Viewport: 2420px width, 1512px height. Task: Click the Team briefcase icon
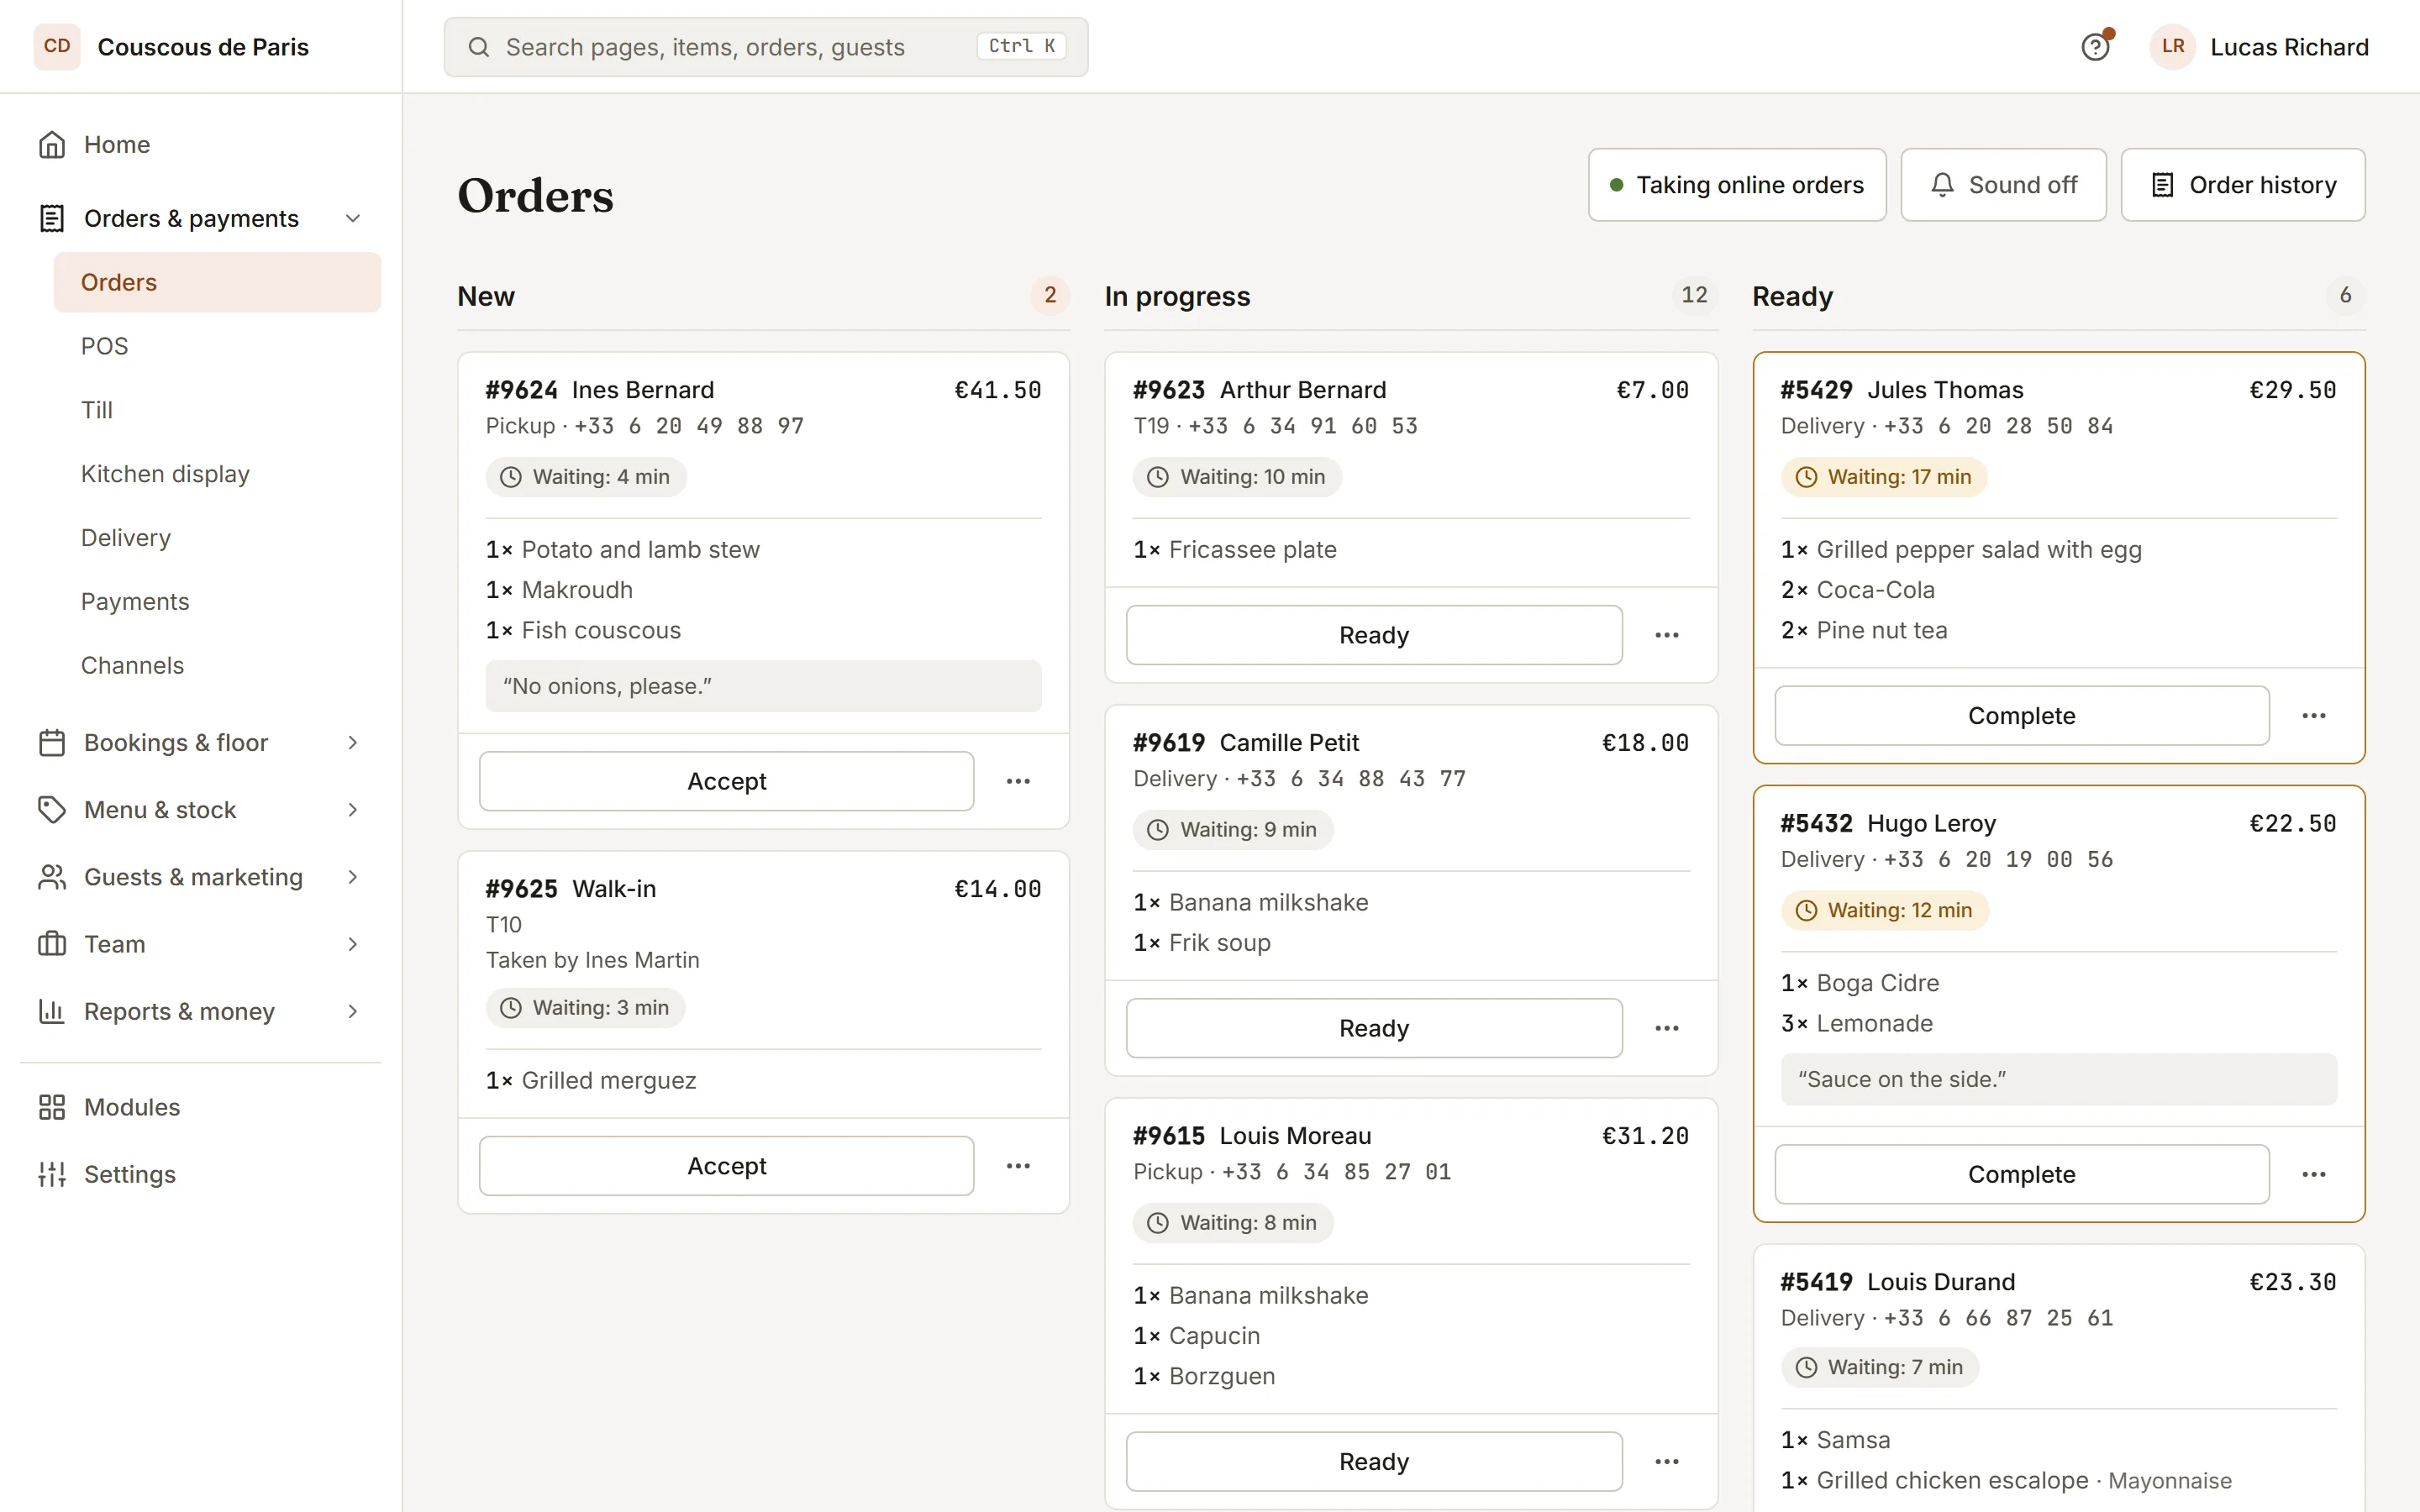tap(52, 944)
